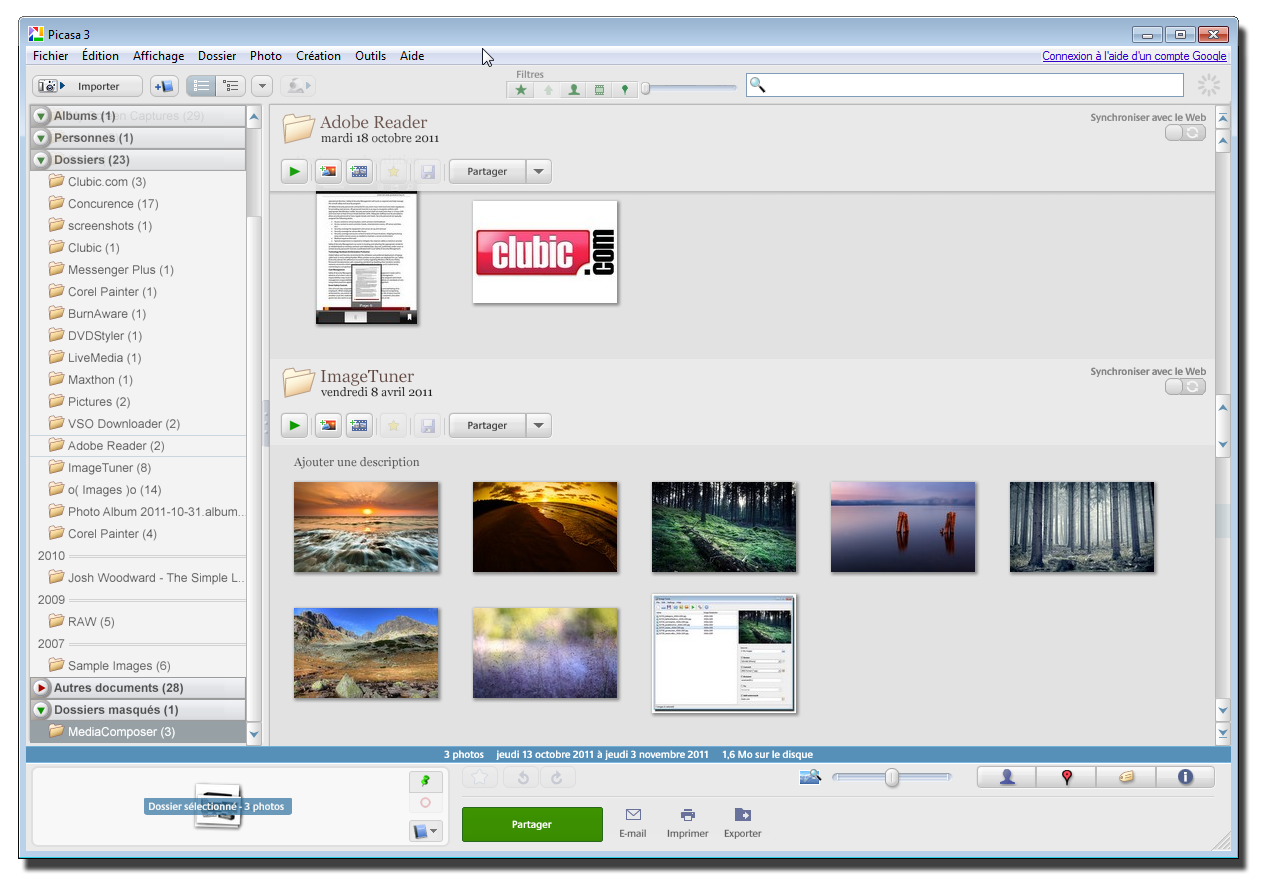
Task: Create a movie presentation from Adobe Reader
Action: (359, 172)
